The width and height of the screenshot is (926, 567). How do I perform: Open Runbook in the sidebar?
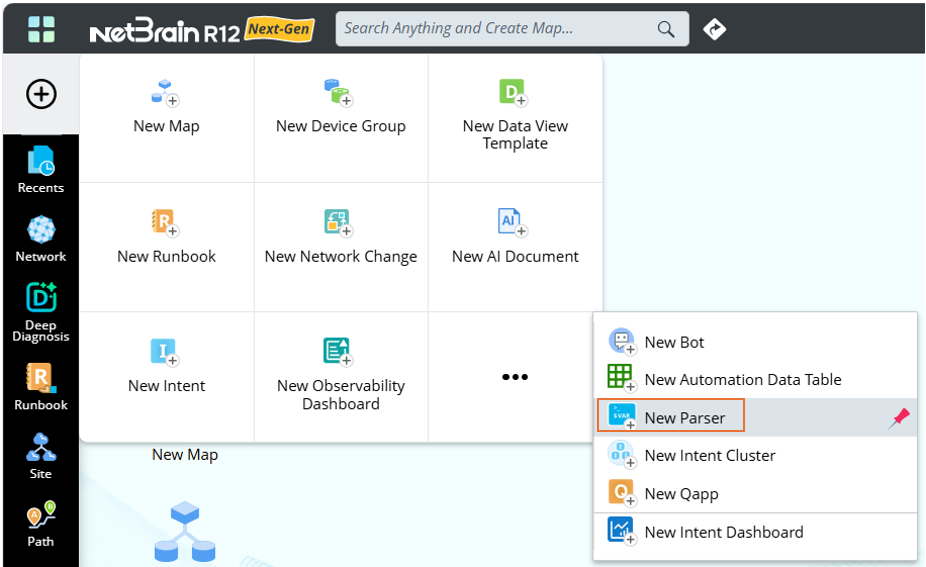pyautogui.click(x=41, y=387)
